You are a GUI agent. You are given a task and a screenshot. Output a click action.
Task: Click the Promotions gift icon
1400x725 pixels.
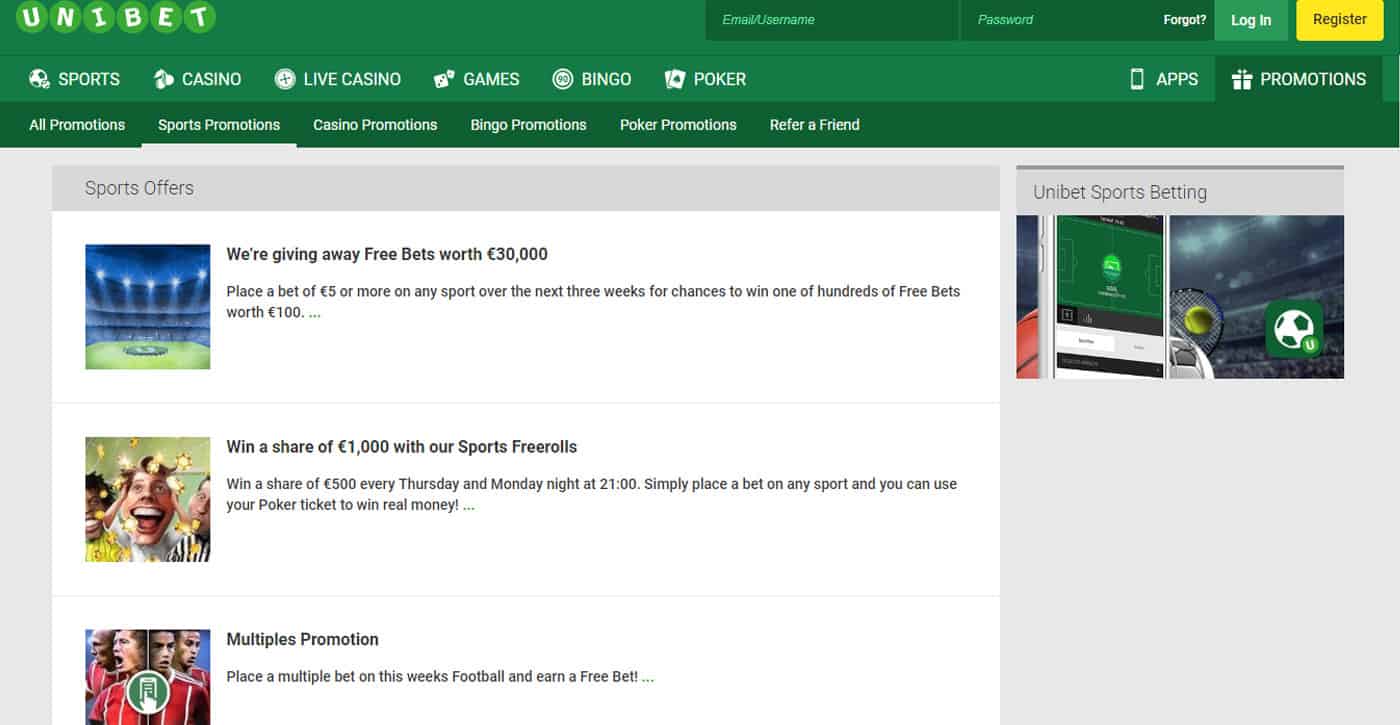1242,79
